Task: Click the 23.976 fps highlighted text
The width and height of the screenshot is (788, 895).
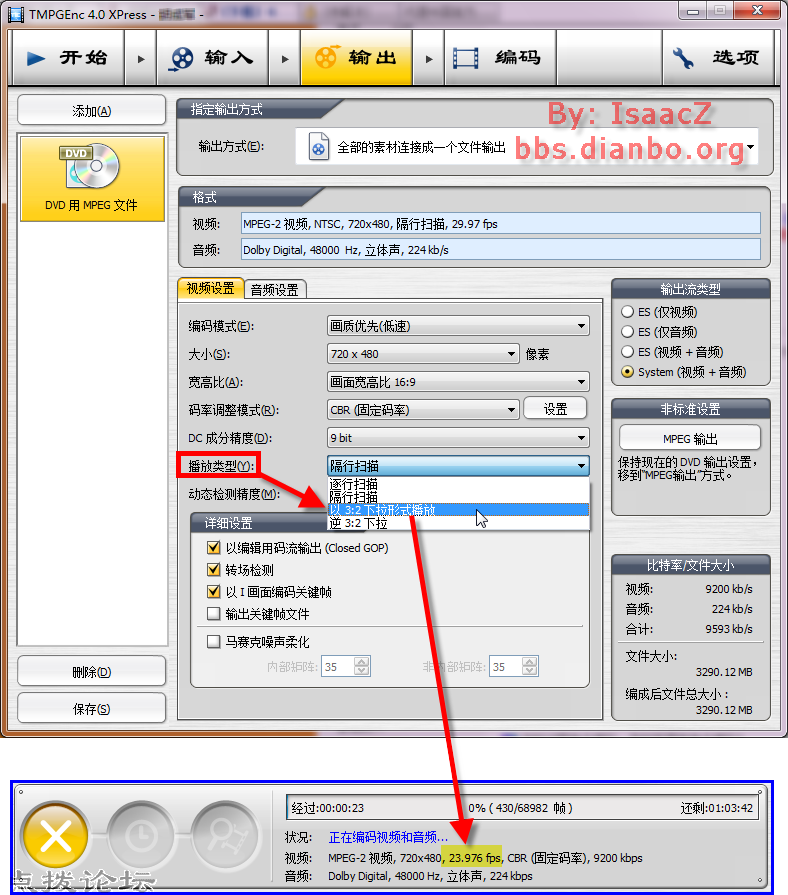Action: tap(474, 857)
